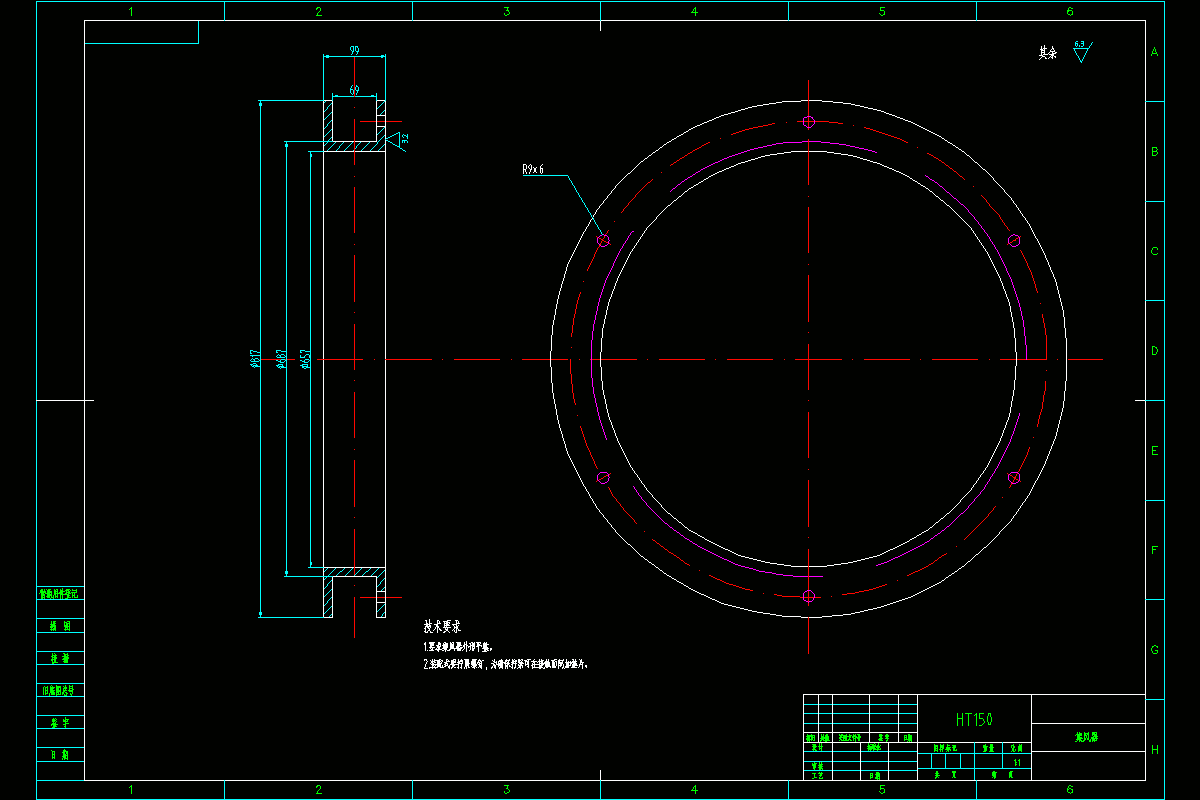Click zone number 5 on the bottom border
Viewport: 1200px width, 800px height.
pos(882,790)
